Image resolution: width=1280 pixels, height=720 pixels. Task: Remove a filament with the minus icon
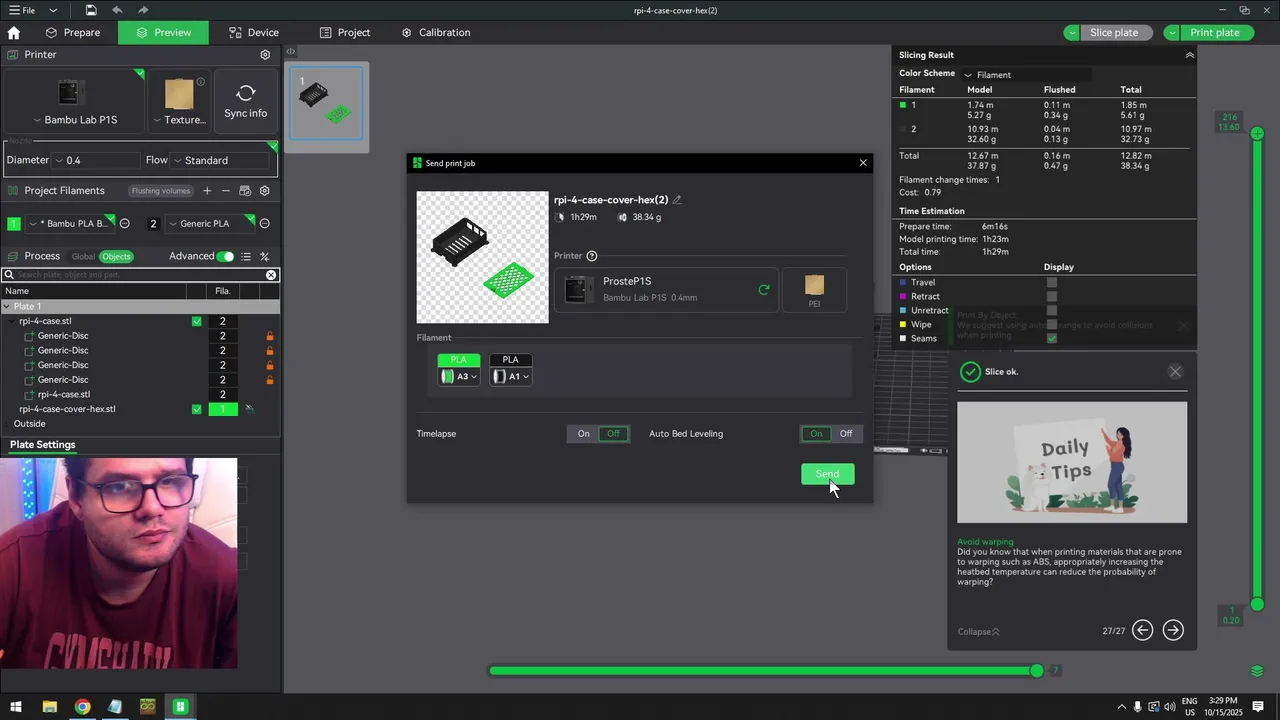tap(226, 191)
